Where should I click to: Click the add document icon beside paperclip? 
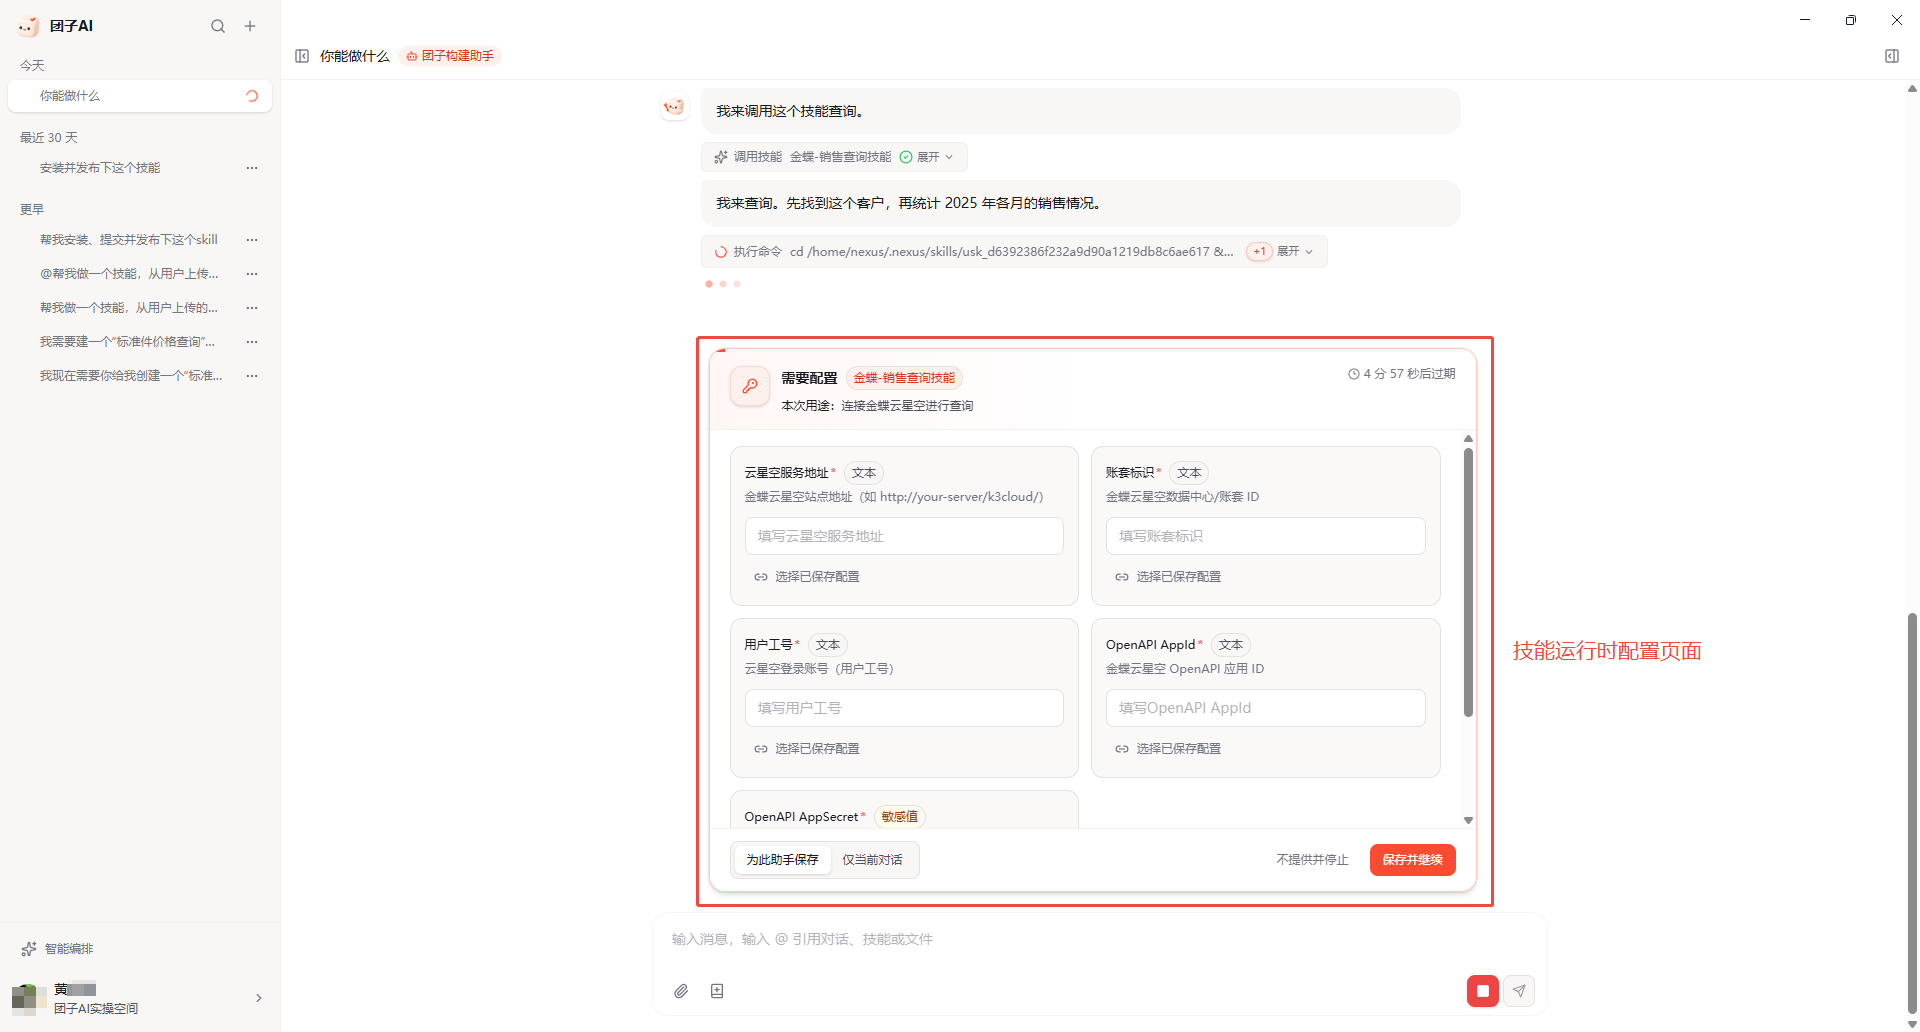(x=717, y=991)
